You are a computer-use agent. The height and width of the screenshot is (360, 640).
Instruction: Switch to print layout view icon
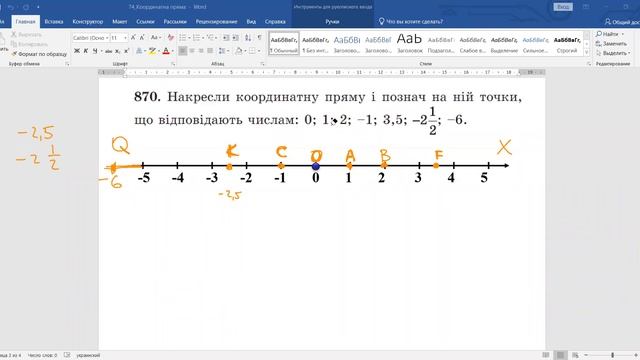point(560,355)
